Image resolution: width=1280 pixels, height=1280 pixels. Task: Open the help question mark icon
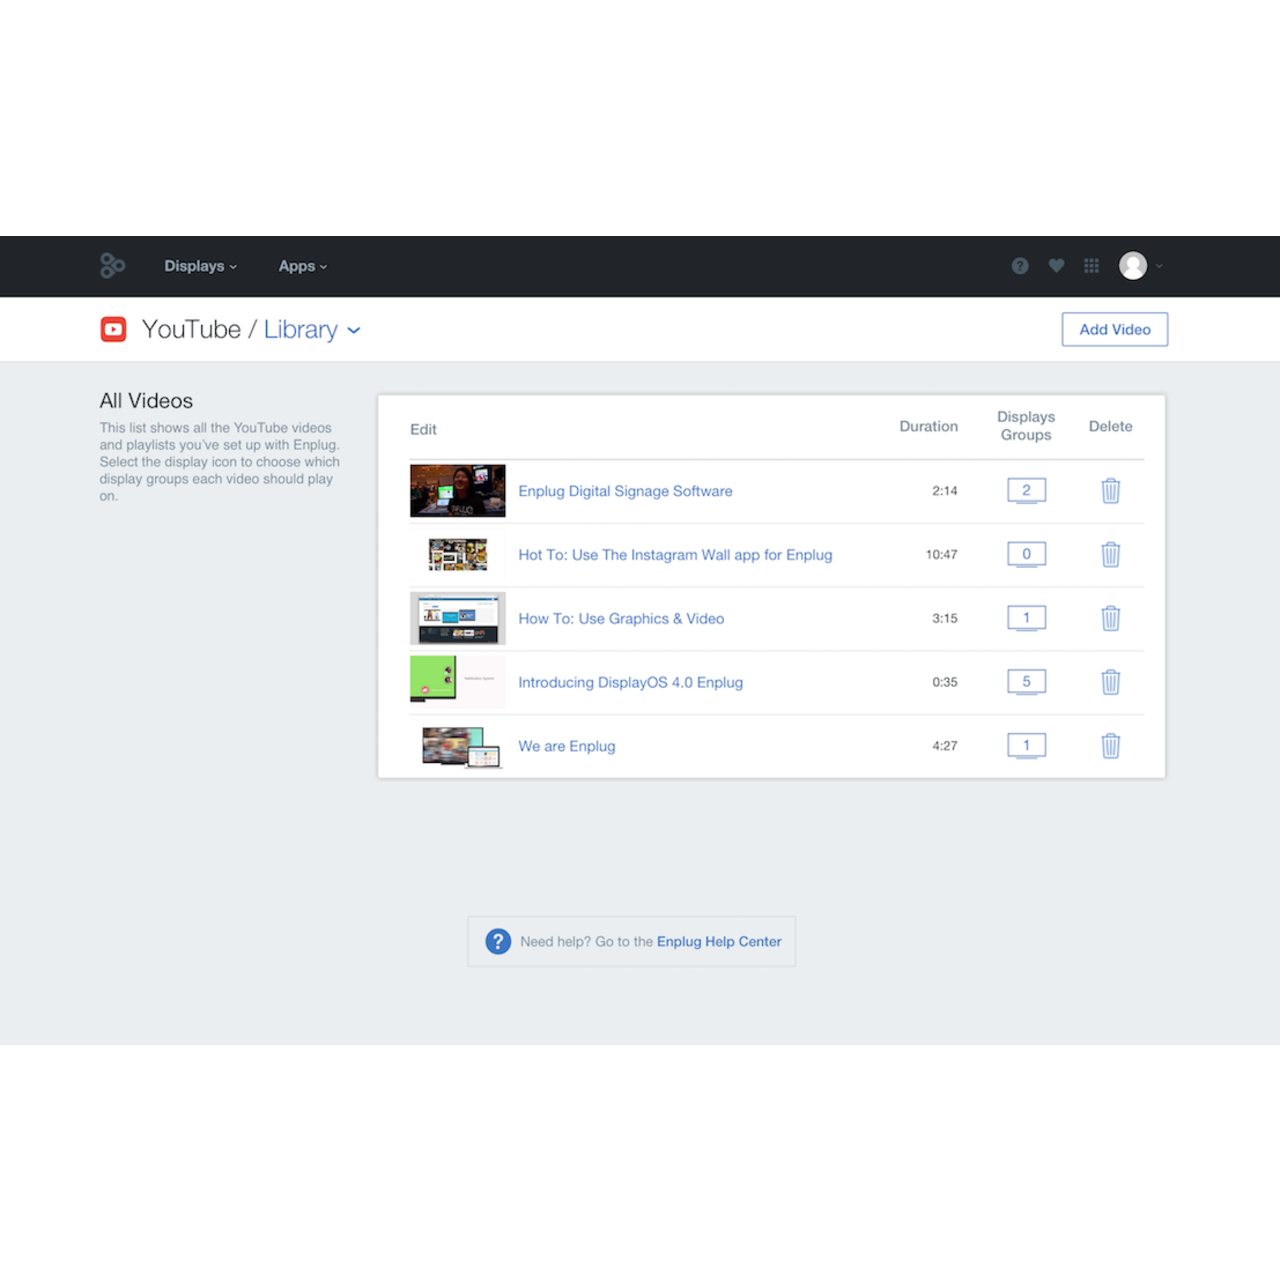coord(1020,266)
